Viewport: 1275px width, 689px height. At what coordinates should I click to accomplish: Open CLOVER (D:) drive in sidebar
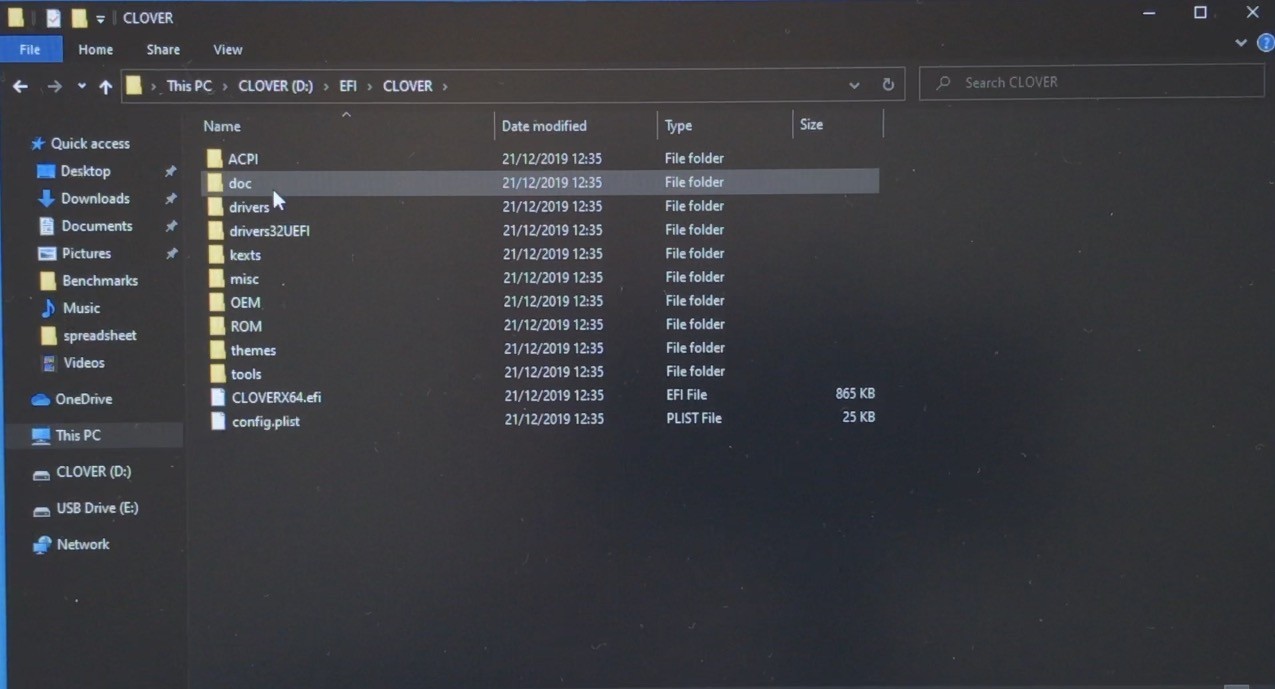click(93, 472)
